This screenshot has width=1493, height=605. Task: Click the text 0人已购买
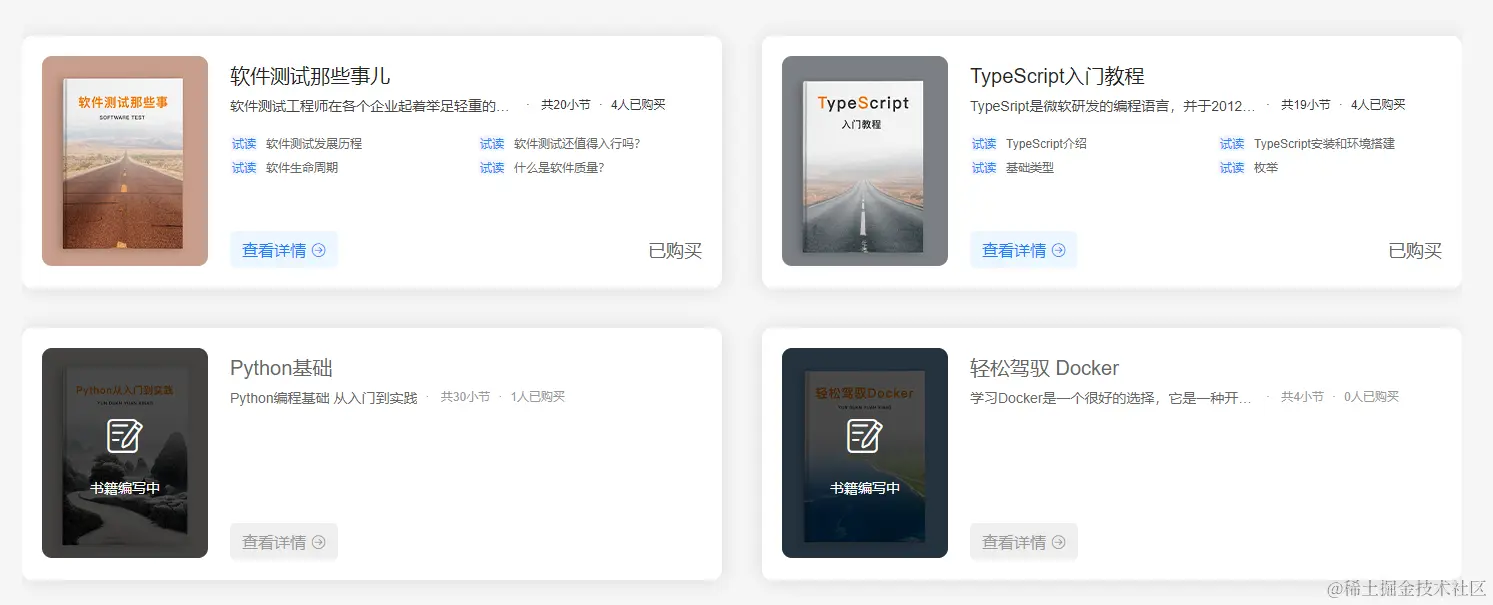point(1371,396)
